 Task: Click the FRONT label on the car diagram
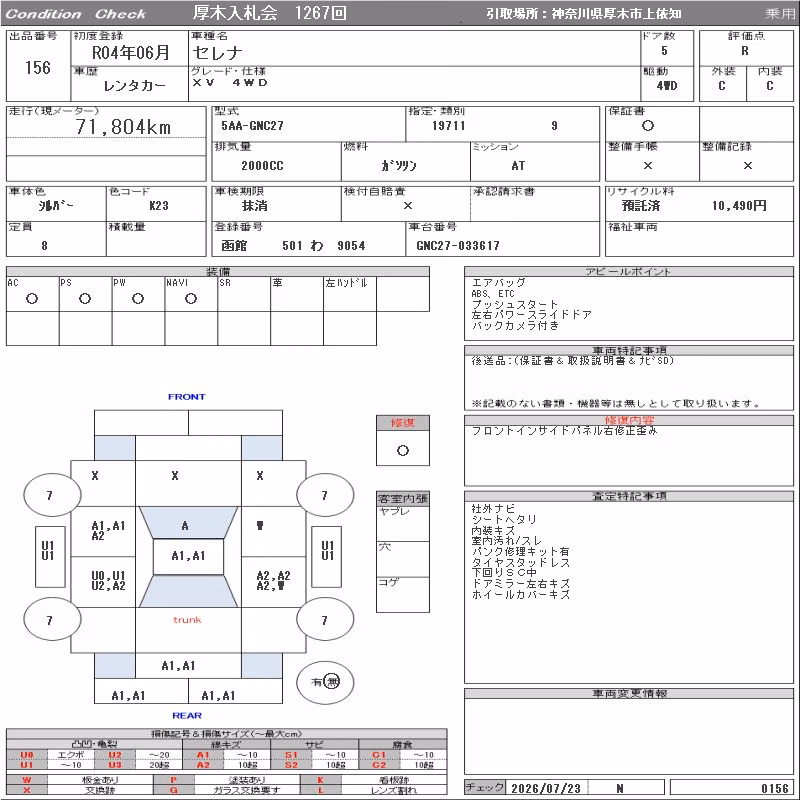[x=187, y=396]
